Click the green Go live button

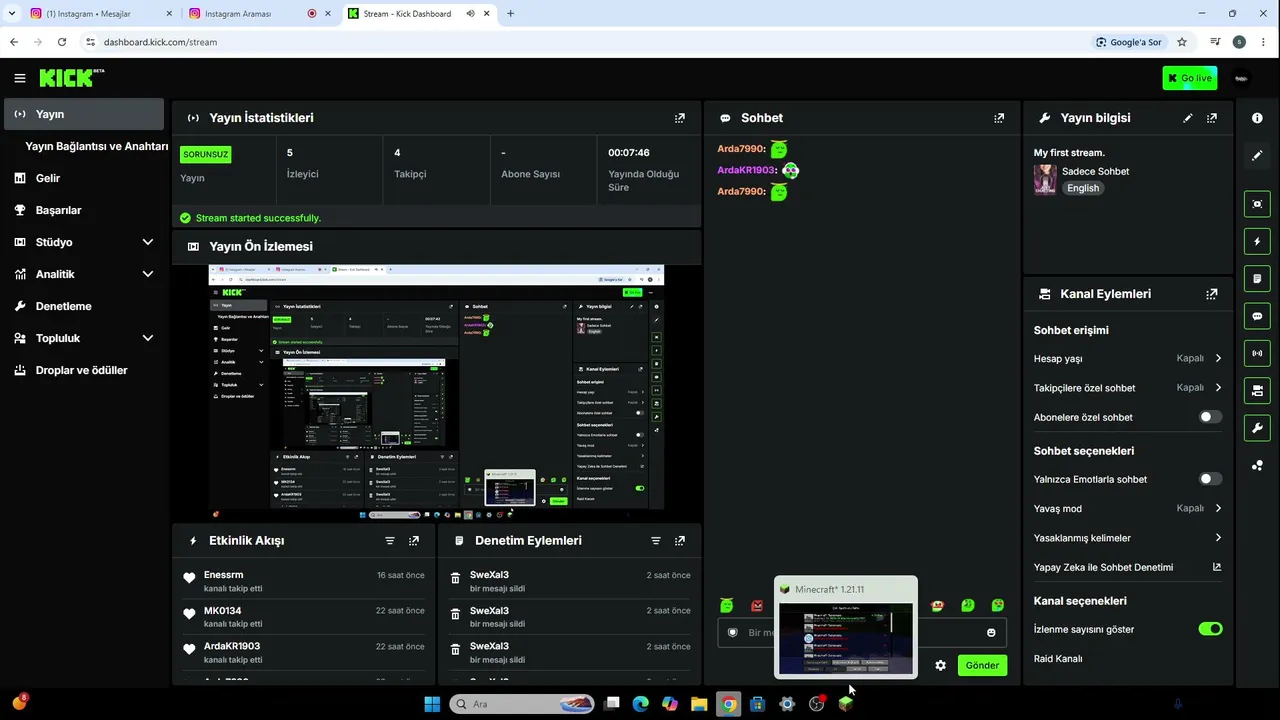(1190, 78)
